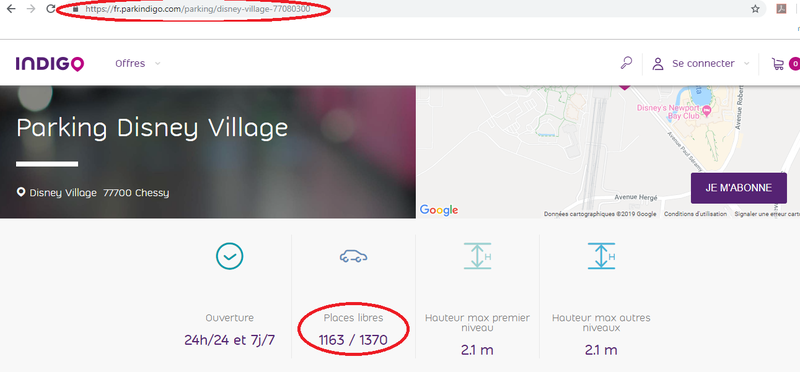
Task: Click Se connecter to log in
Action: click(x=703, y=64)
